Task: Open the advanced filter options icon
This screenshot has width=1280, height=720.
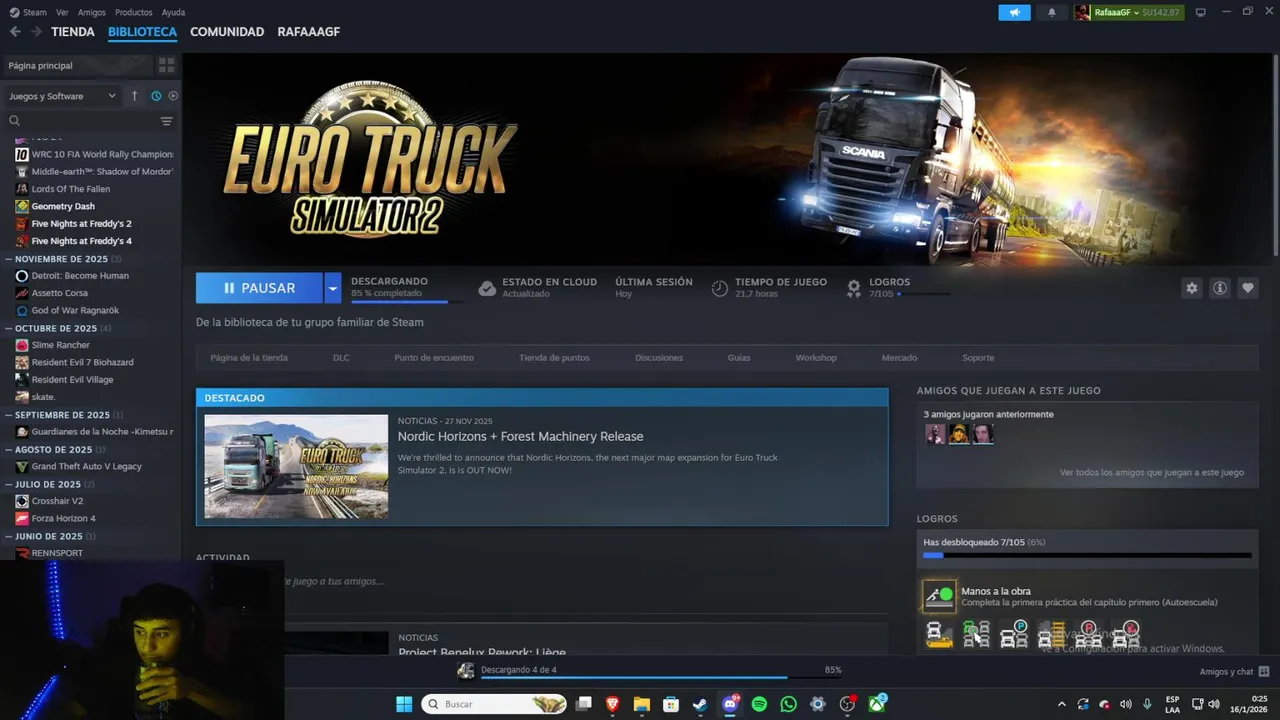Action: coord(166,121)
